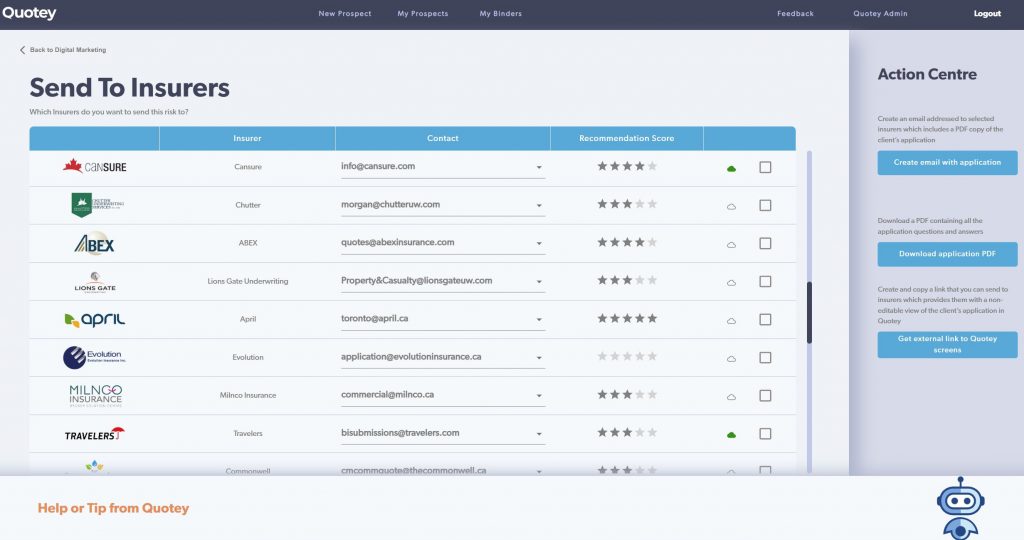
Task: Click the star rating for Travelers
Action: (x=627, y=432)
